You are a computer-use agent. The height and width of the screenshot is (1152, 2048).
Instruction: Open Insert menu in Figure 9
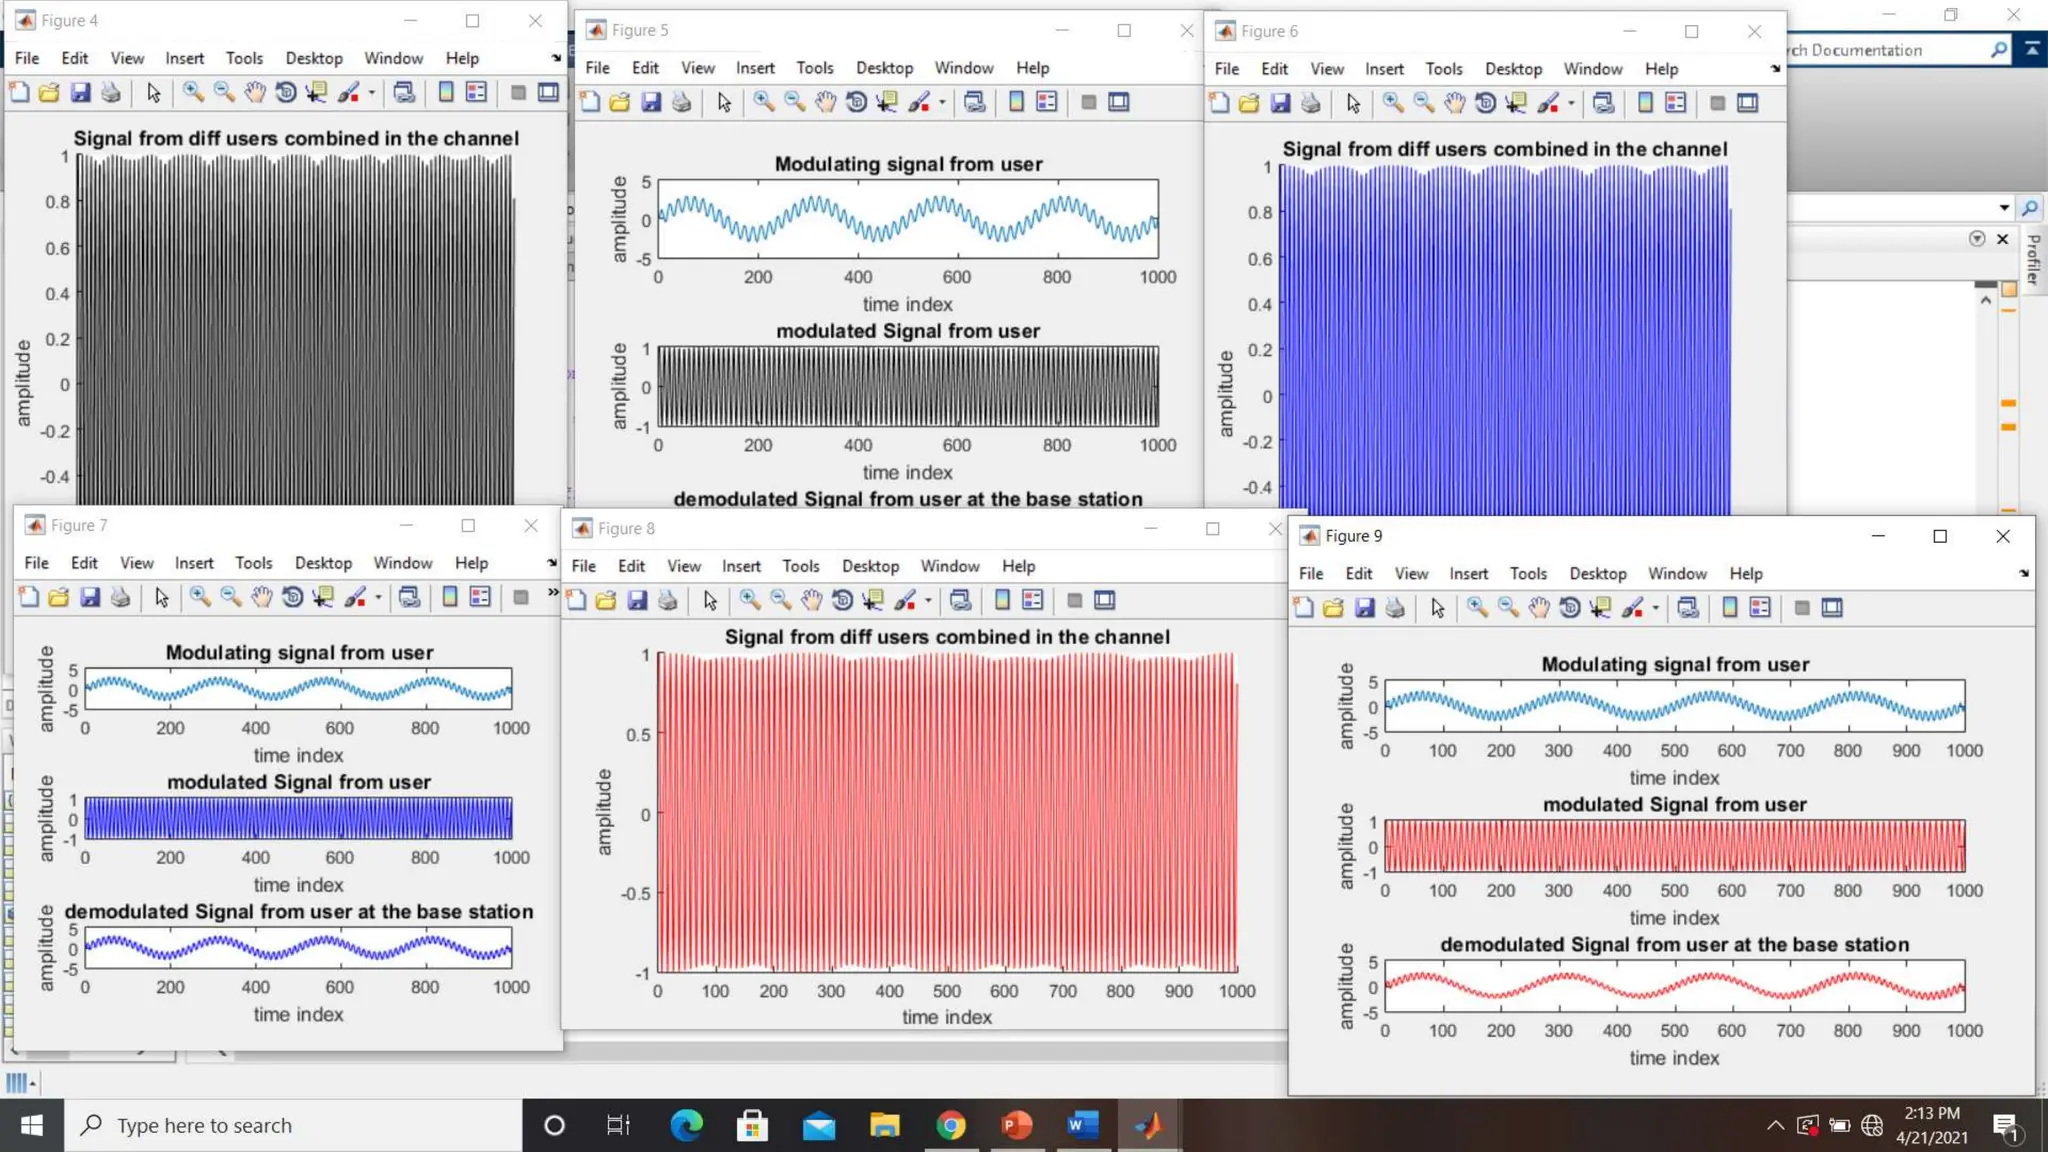point(1468,573)
